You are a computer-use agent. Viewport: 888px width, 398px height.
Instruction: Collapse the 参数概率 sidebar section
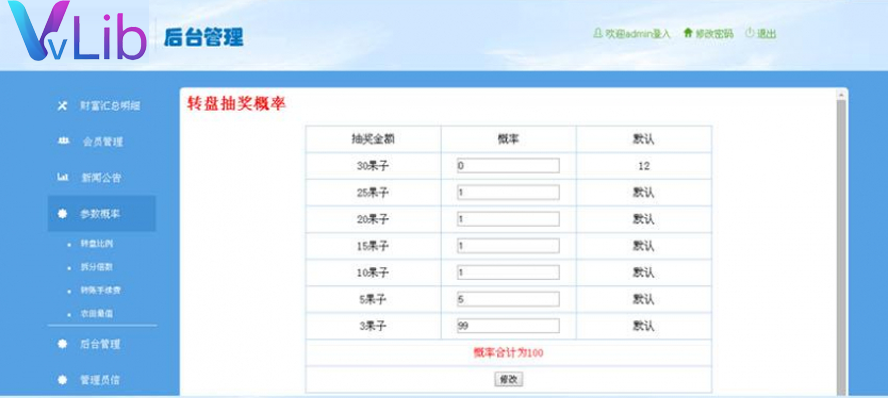tap(101, 213)
